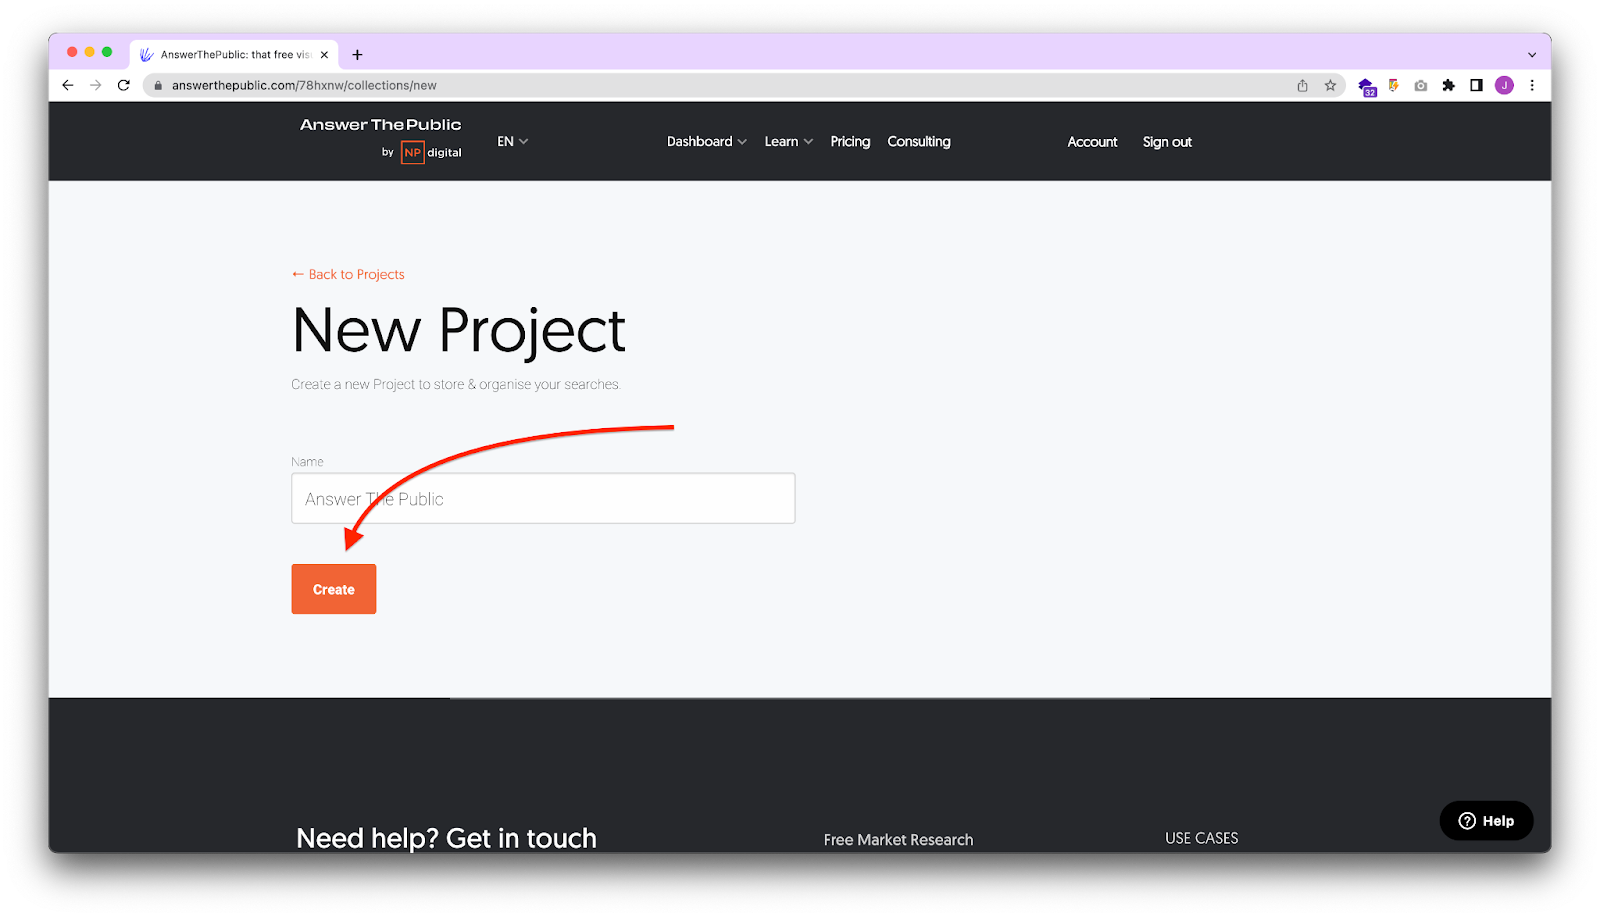
Task: Click the Free Market Research footer heading
Action: click(x=898, y=840)
